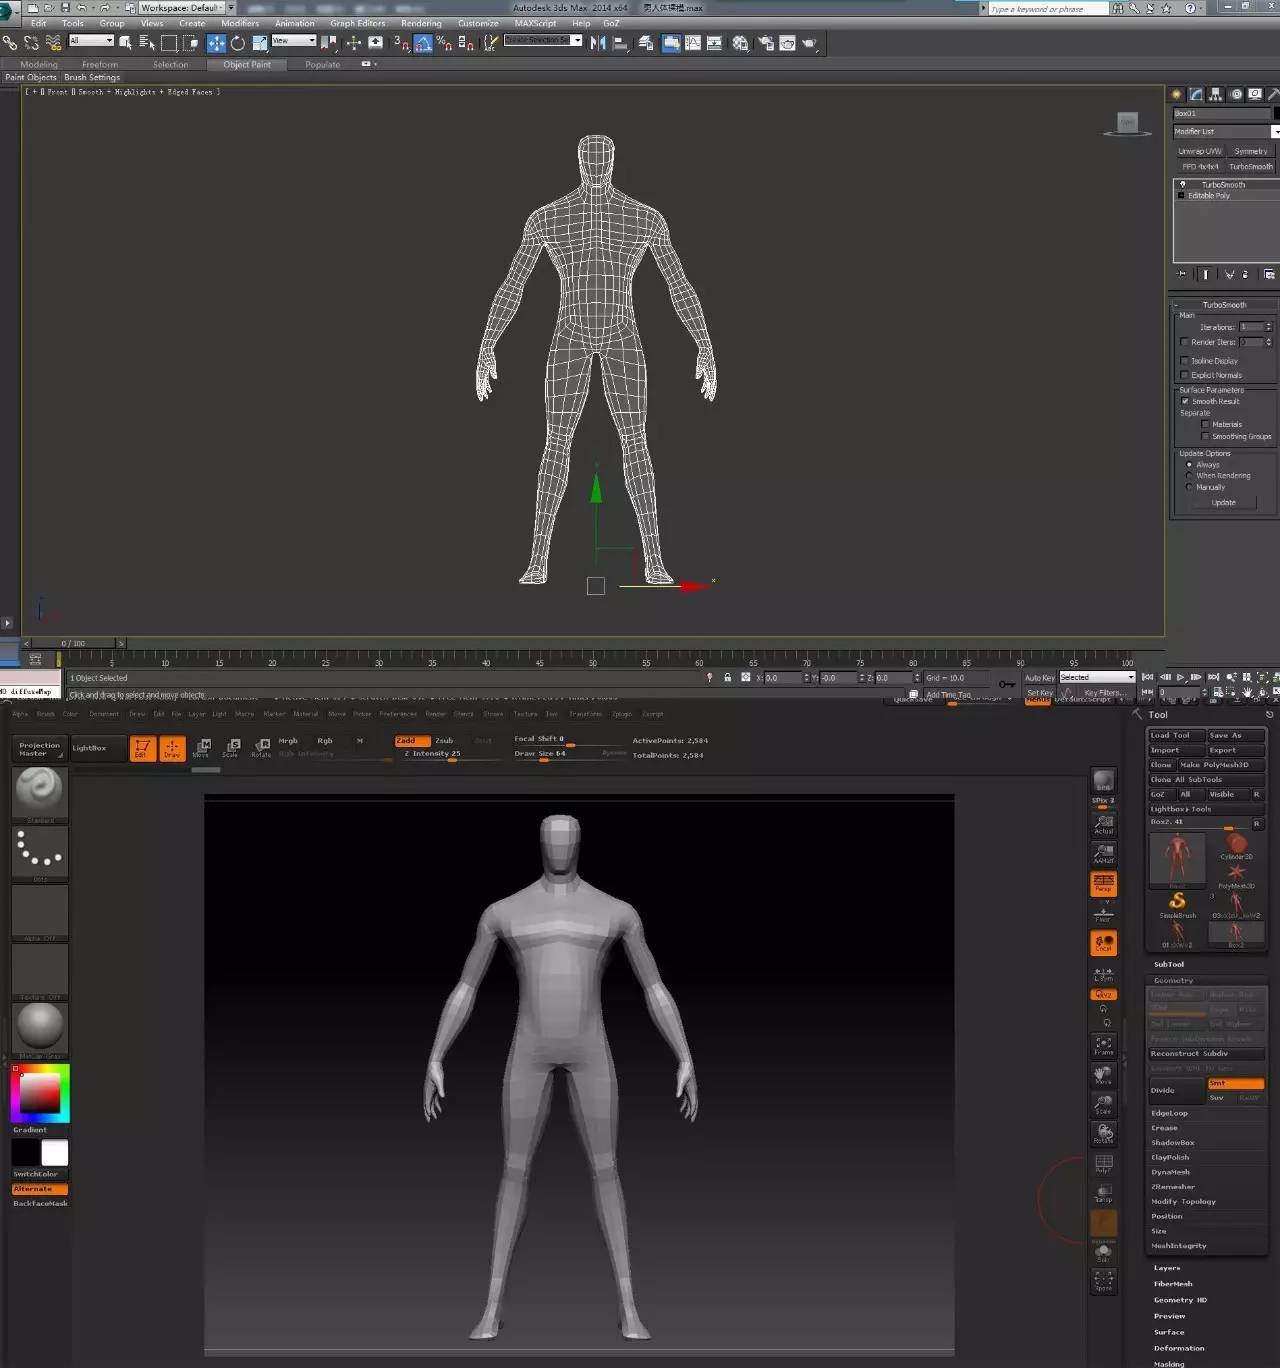Toggle TurboSmooth lightbulb in modifier stack

(x=1182, y=185)
